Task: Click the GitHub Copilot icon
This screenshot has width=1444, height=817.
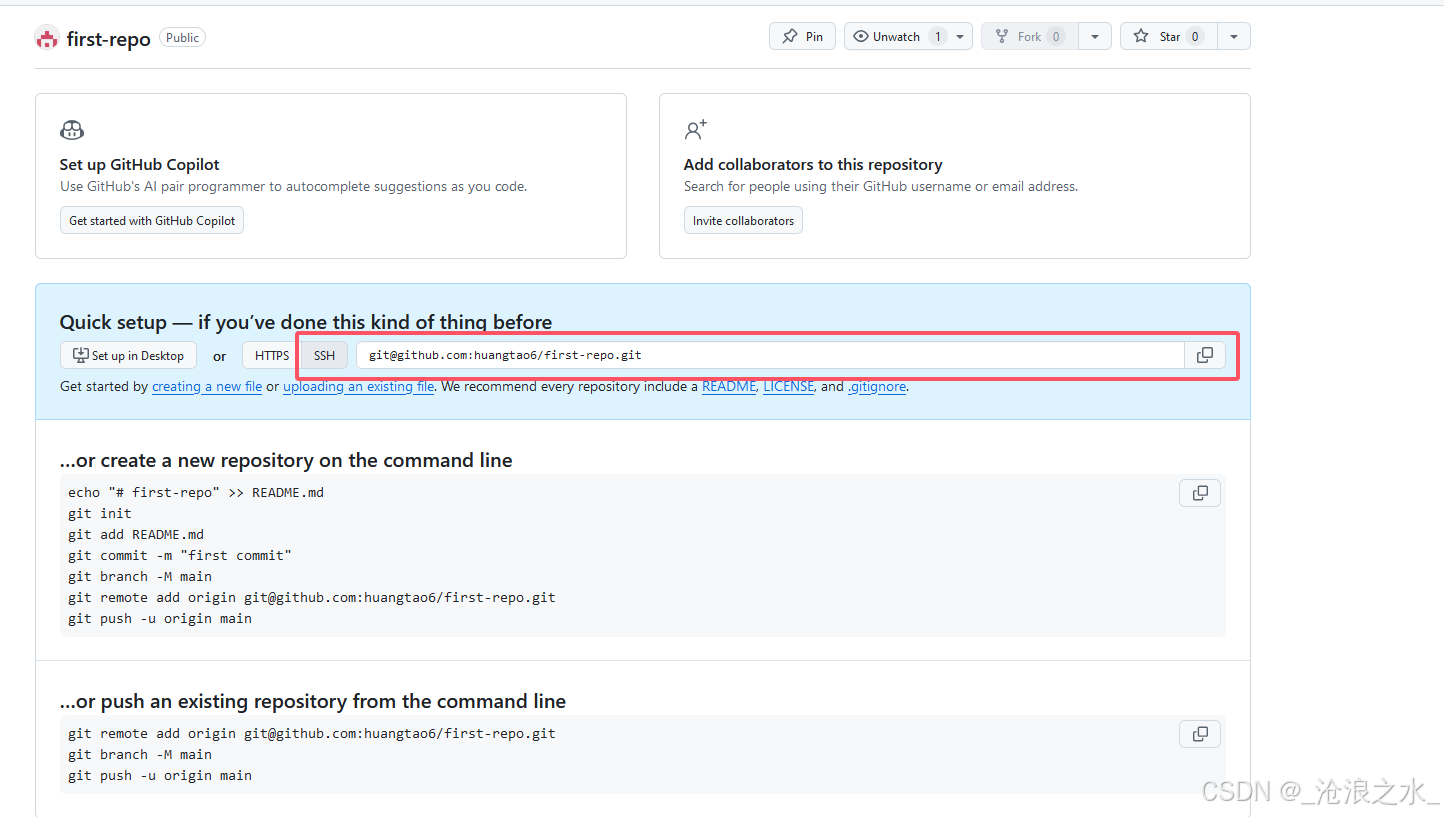Action: [x=72, y=130]
